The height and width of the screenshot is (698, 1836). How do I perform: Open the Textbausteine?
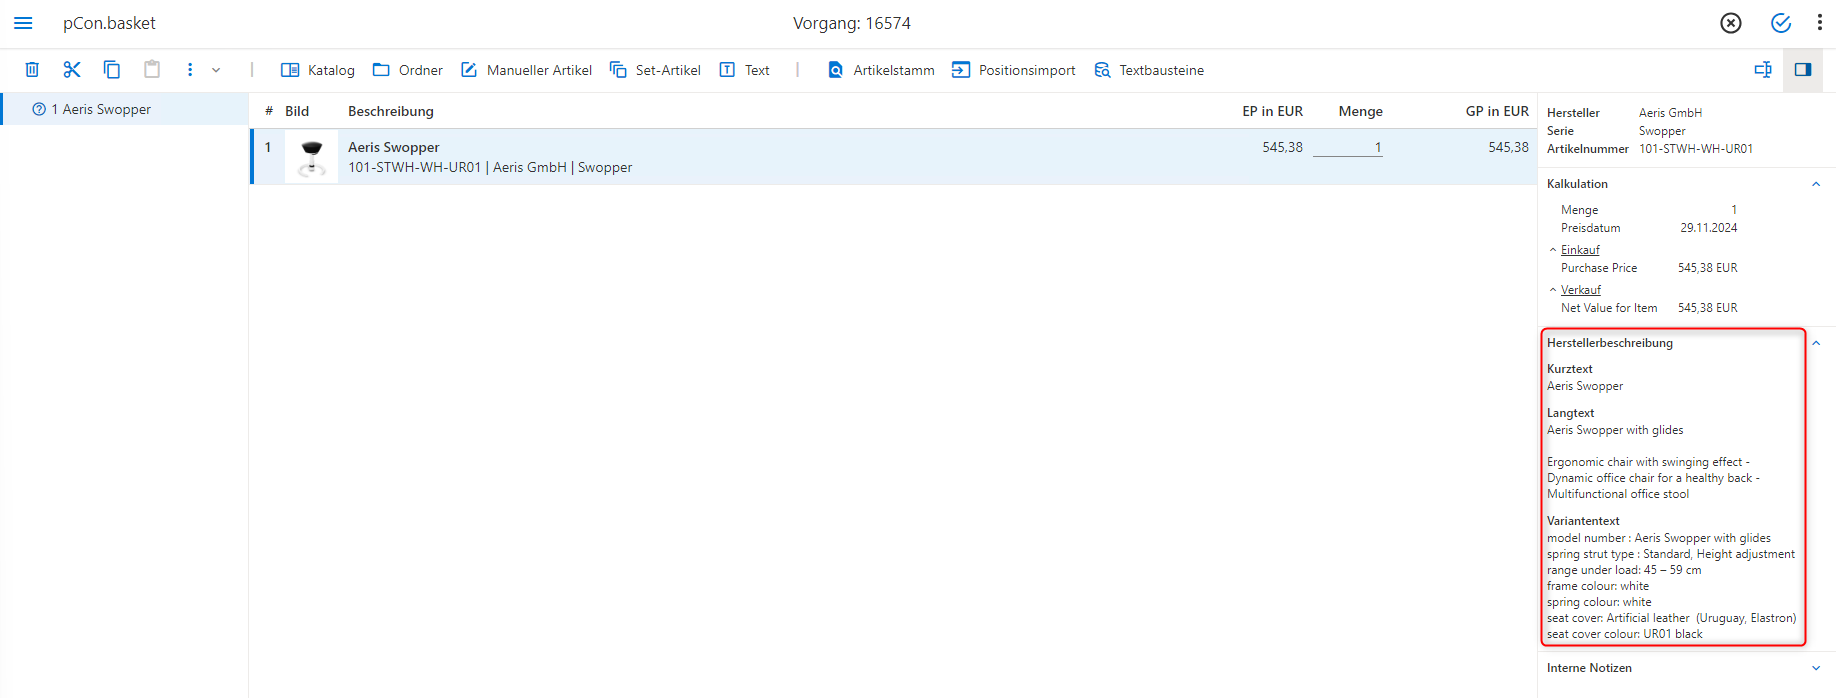click(1149, 70)
